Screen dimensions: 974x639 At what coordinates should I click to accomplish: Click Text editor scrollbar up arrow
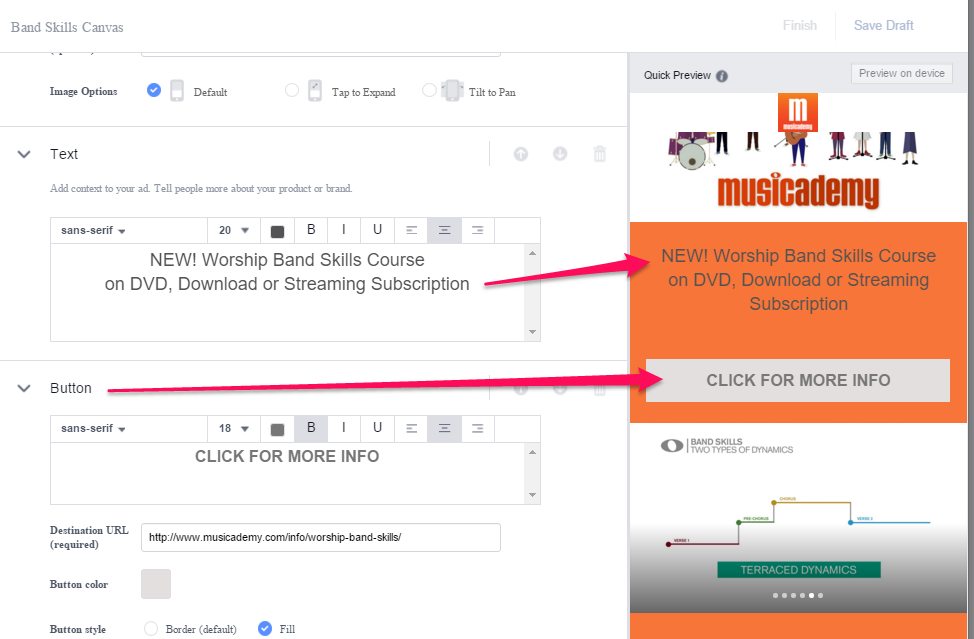tap(532, 253)
